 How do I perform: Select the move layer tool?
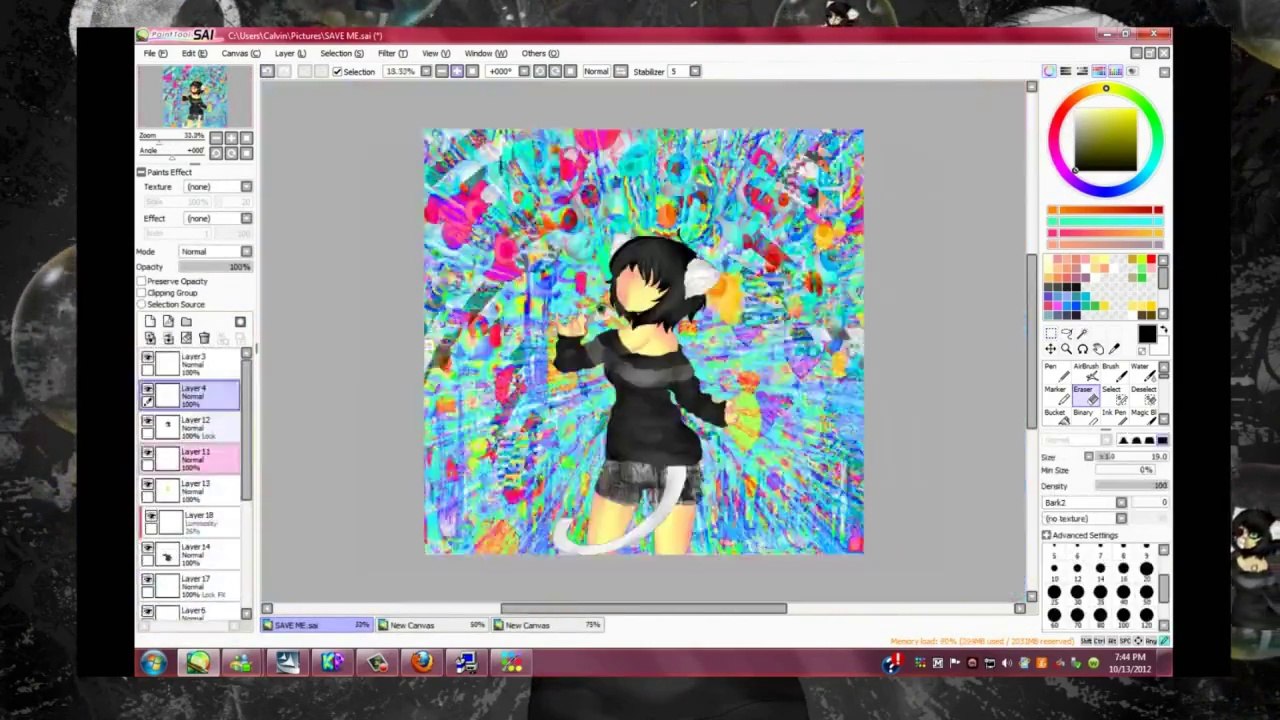(x=1050, y=349)
